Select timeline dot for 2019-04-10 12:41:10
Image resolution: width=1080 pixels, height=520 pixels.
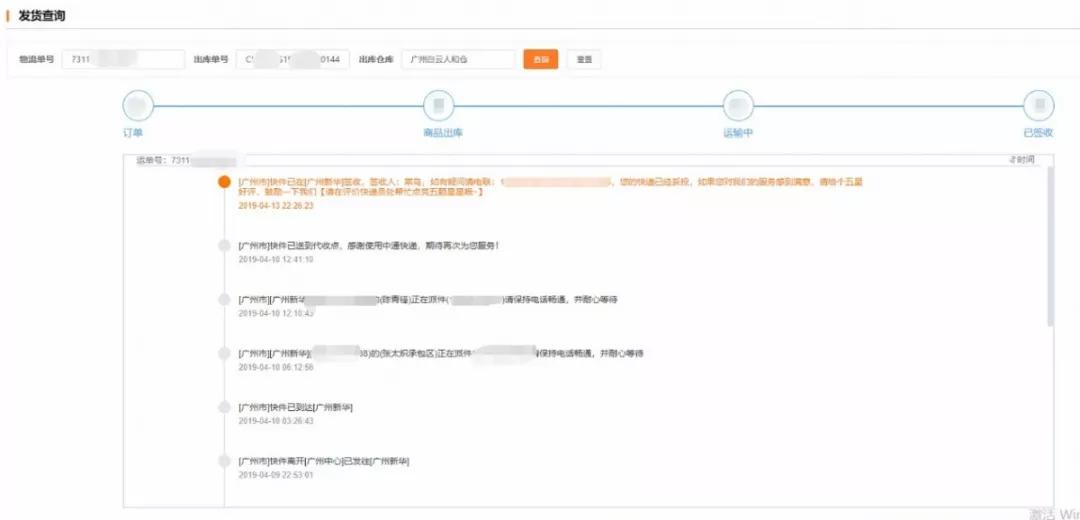tap(224, 245)
